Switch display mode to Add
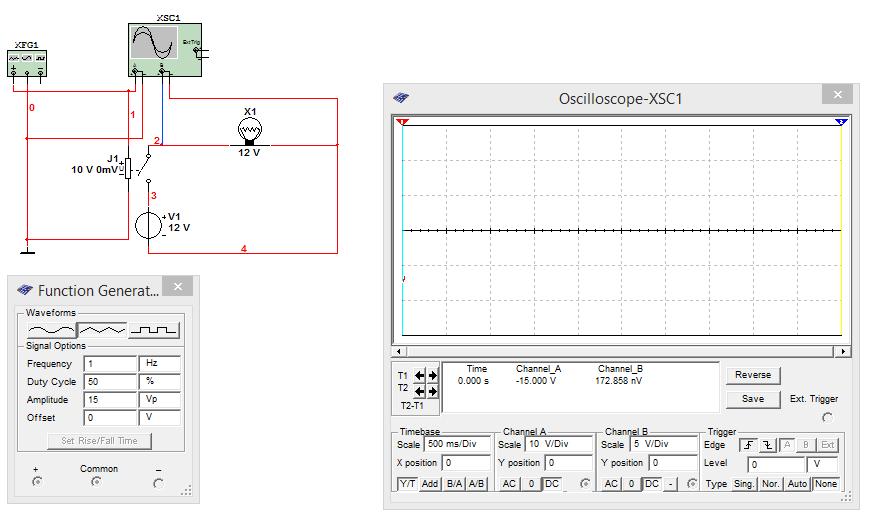Image resolution: width=875 pixels, height=519 pixels. [x=430, y=484]
